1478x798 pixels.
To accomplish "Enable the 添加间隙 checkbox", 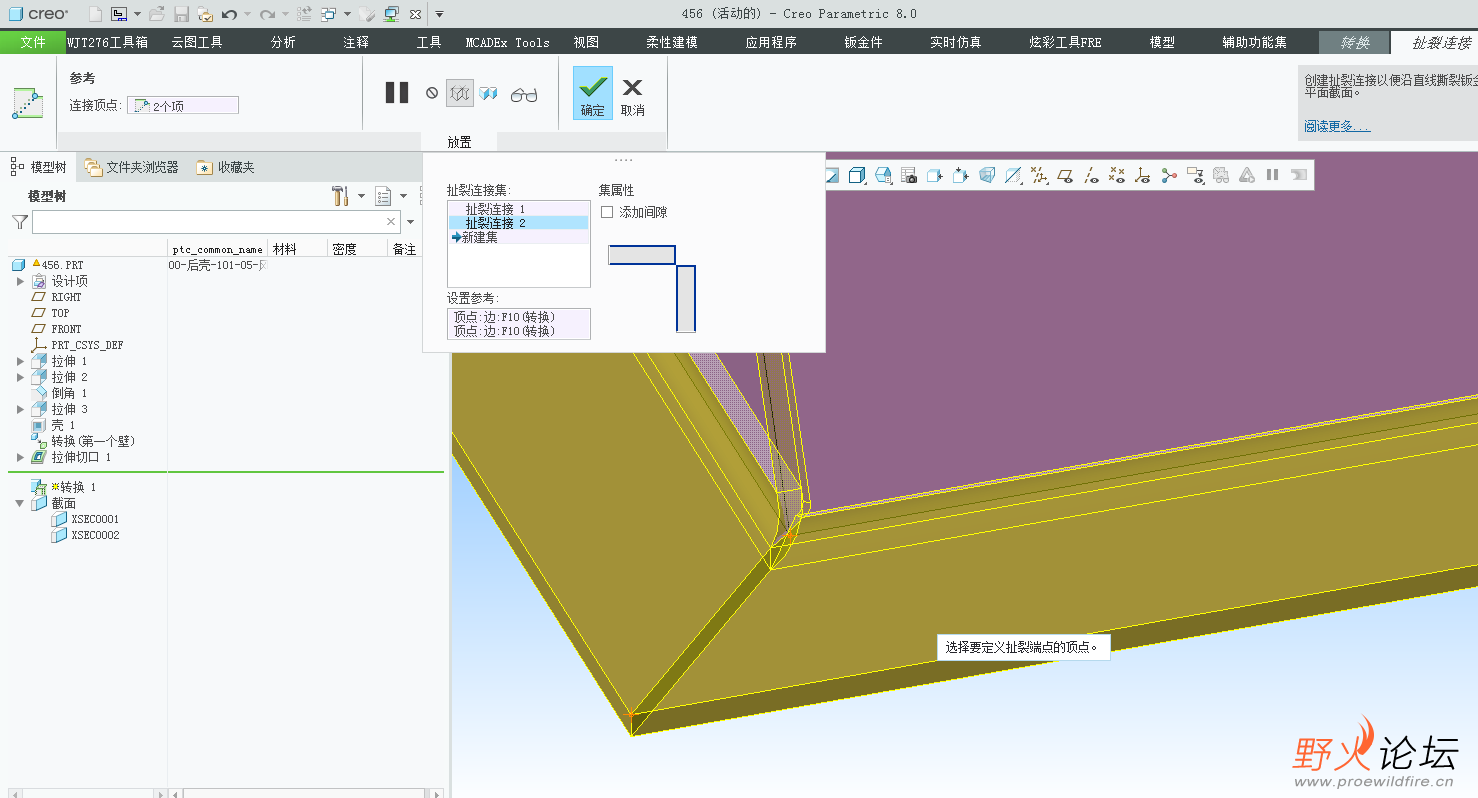I will tap(607, 212).
